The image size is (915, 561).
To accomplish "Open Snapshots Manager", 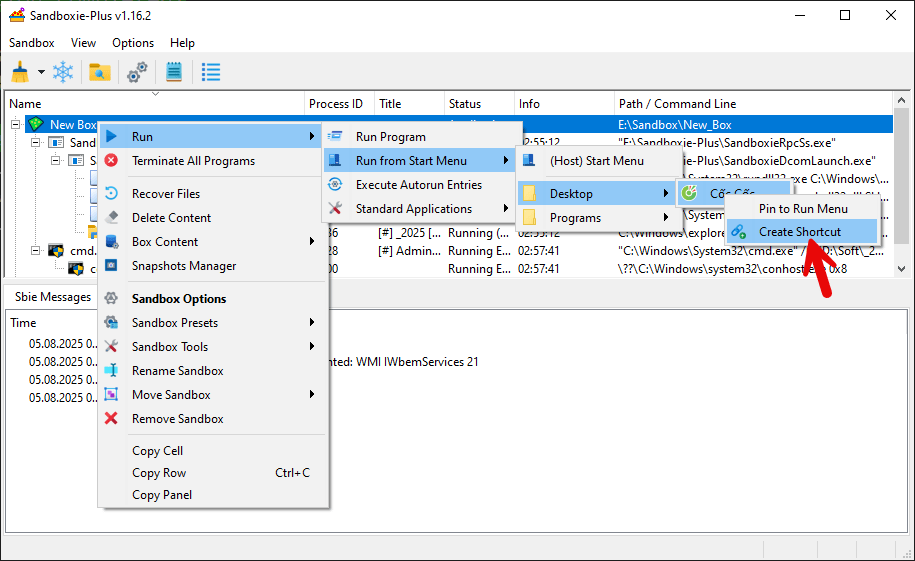I will [x=210, y=266].
